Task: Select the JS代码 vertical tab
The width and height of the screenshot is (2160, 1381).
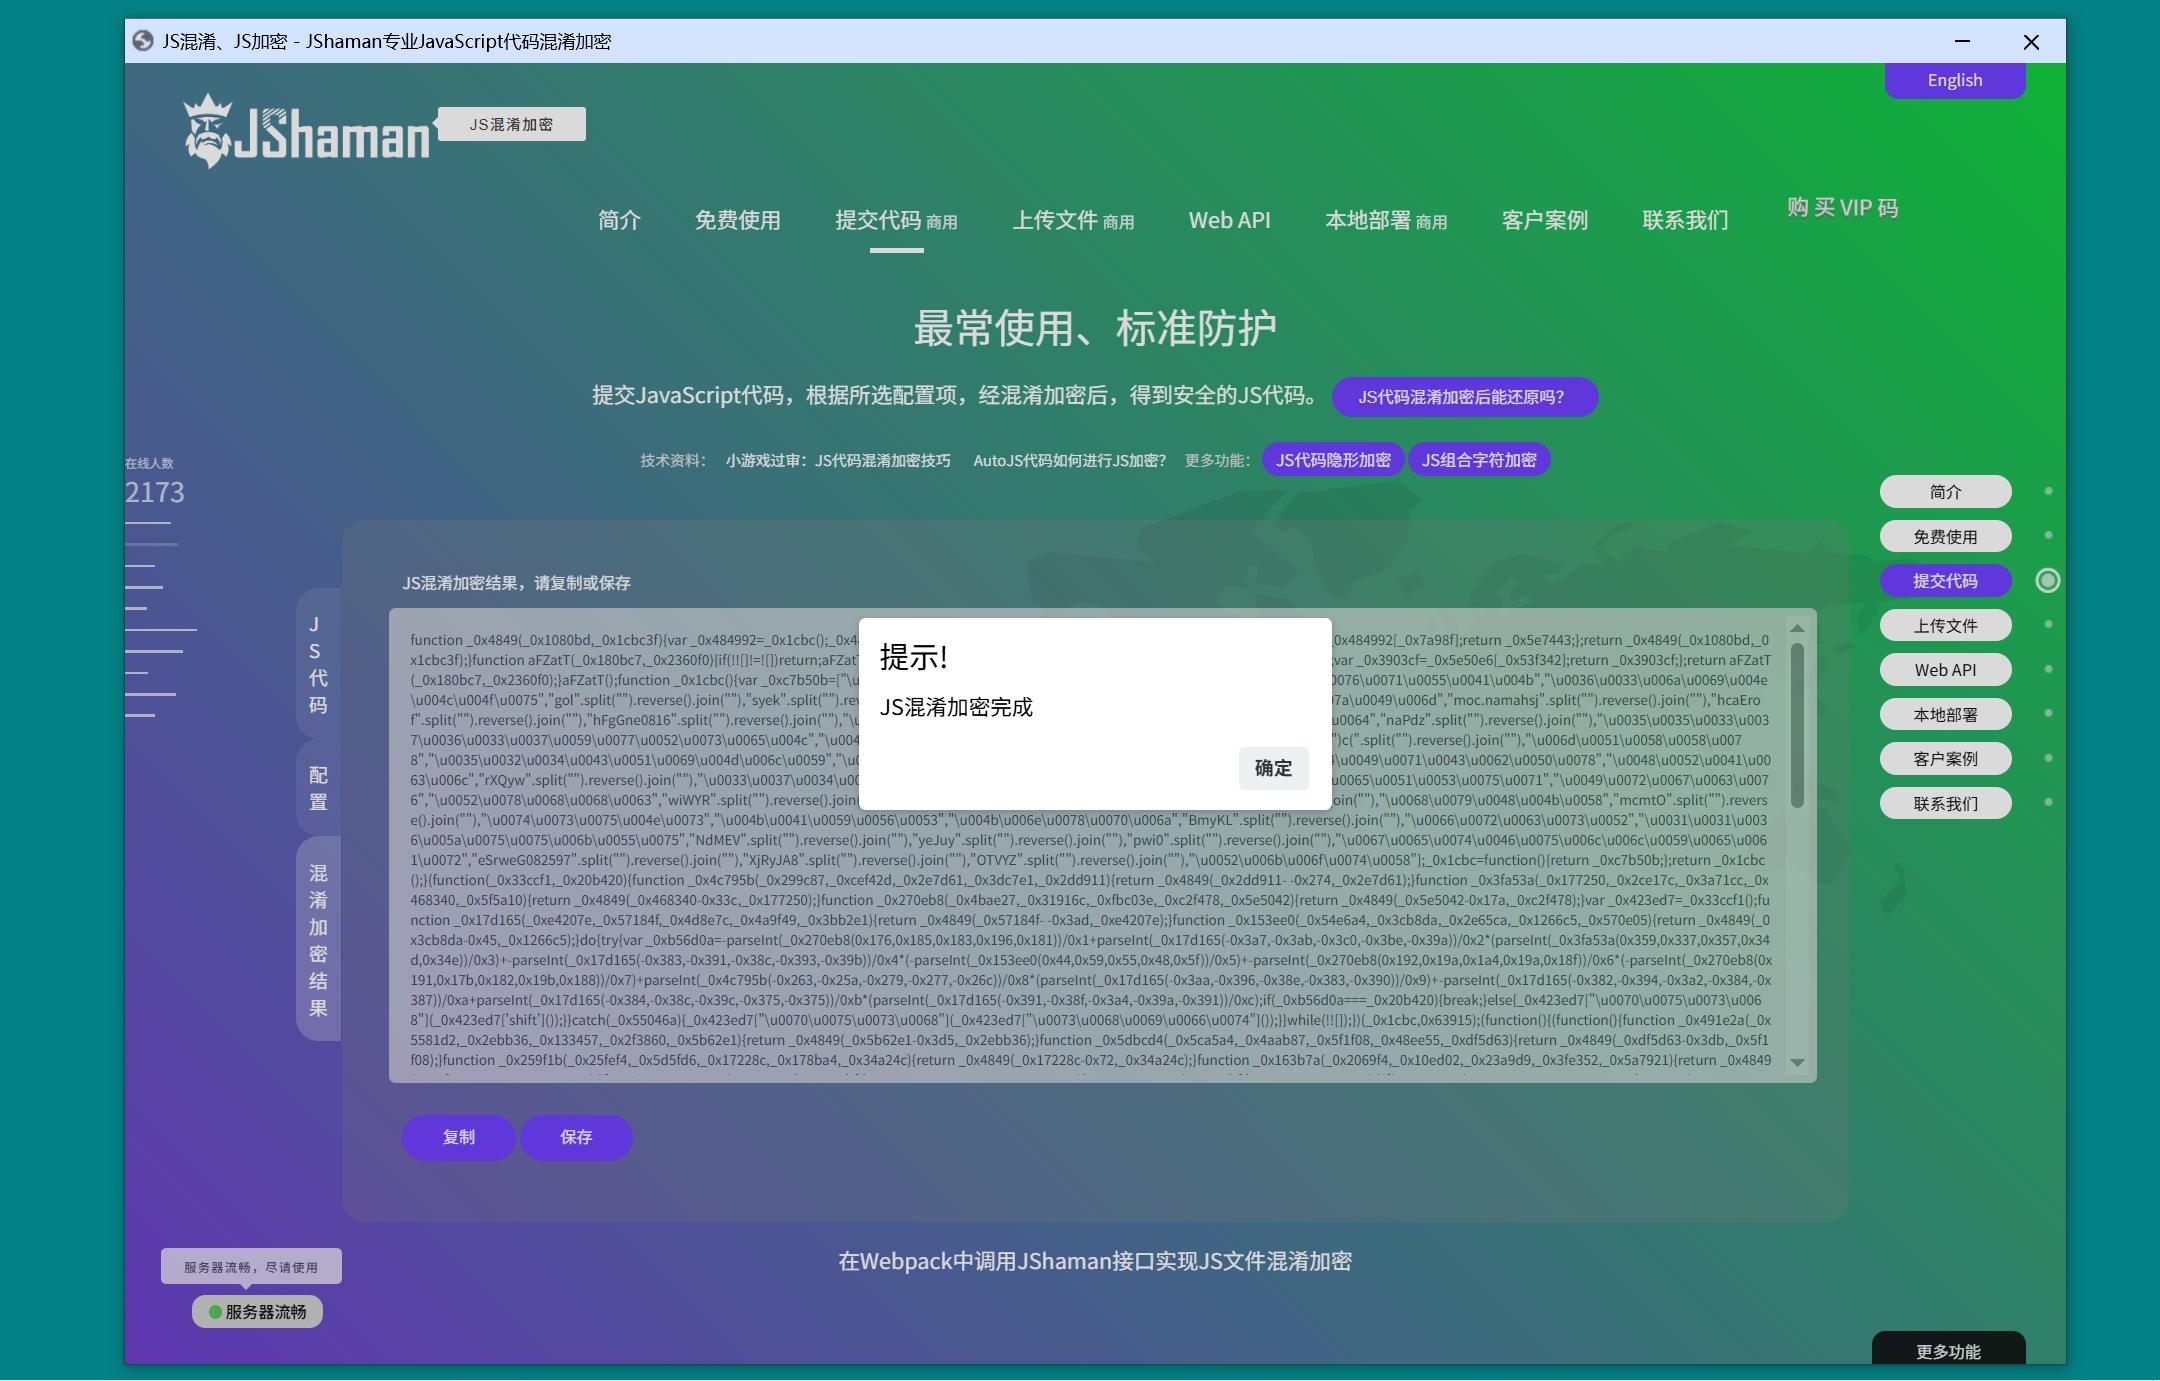Action: point(318,664)
